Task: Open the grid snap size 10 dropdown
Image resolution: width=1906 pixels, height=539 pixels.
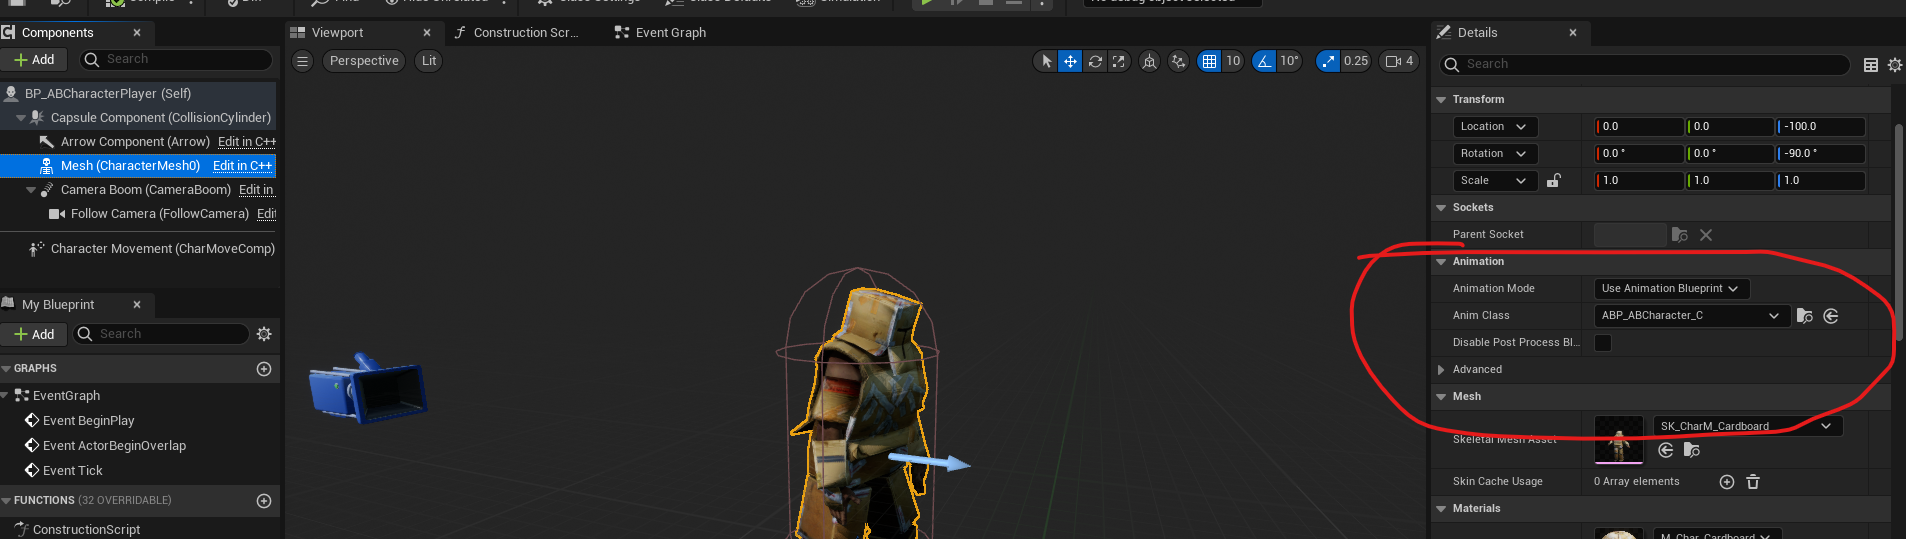Action: click(x=1233, y=61)
